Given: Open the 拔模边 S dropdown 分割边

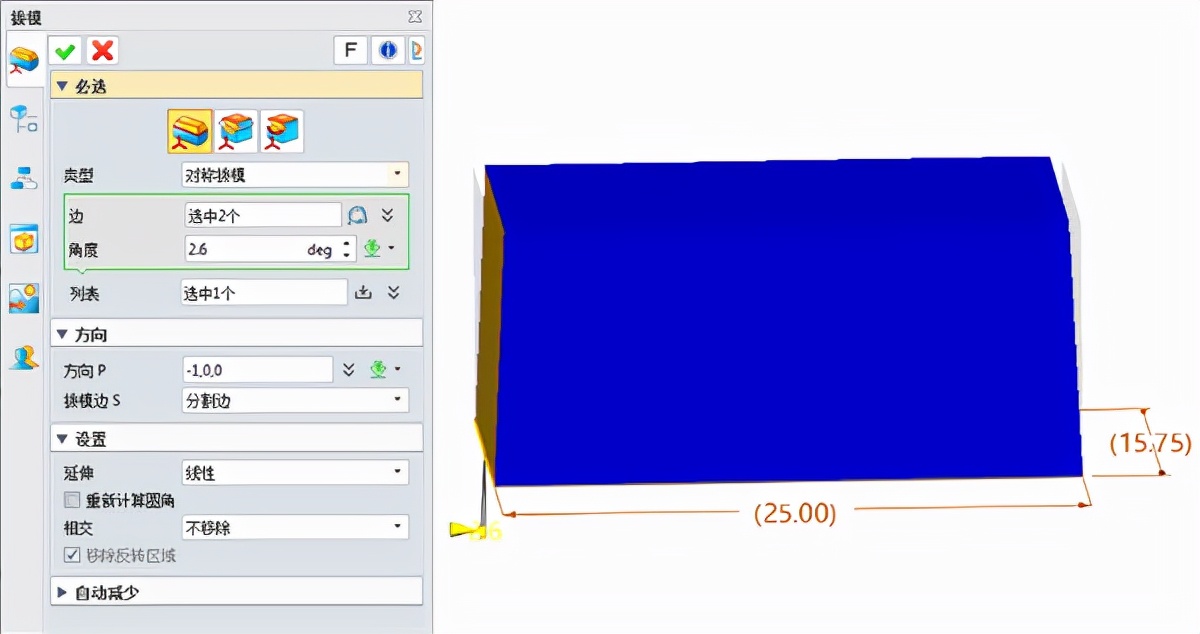Looking at the screenshot, I should pos(295,400).
